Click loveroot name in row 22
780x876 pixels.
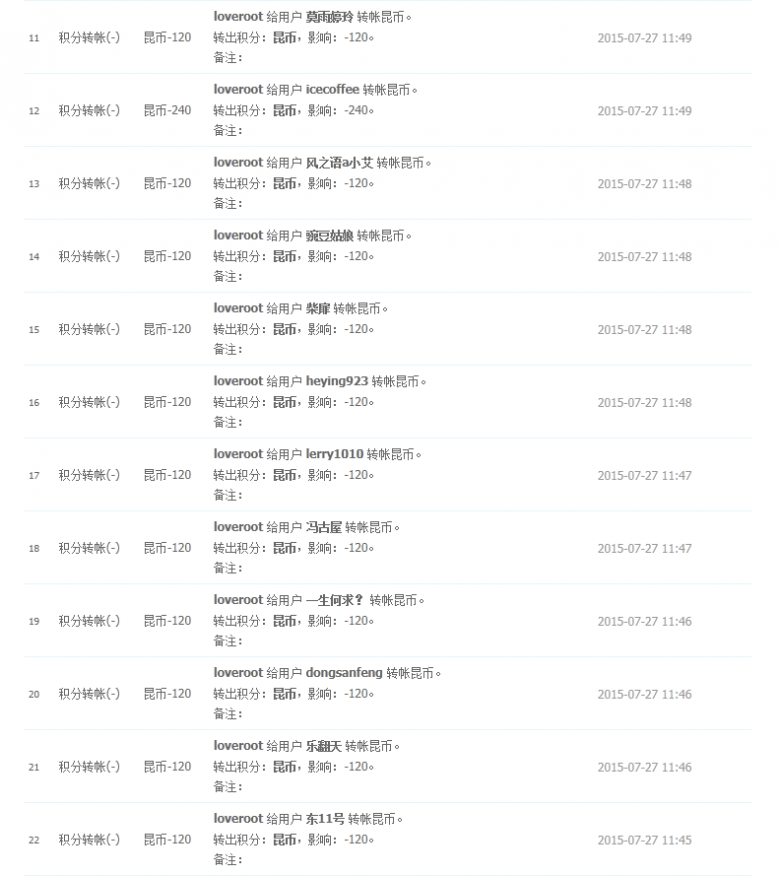pyautogui.click(x=238, y=818)
